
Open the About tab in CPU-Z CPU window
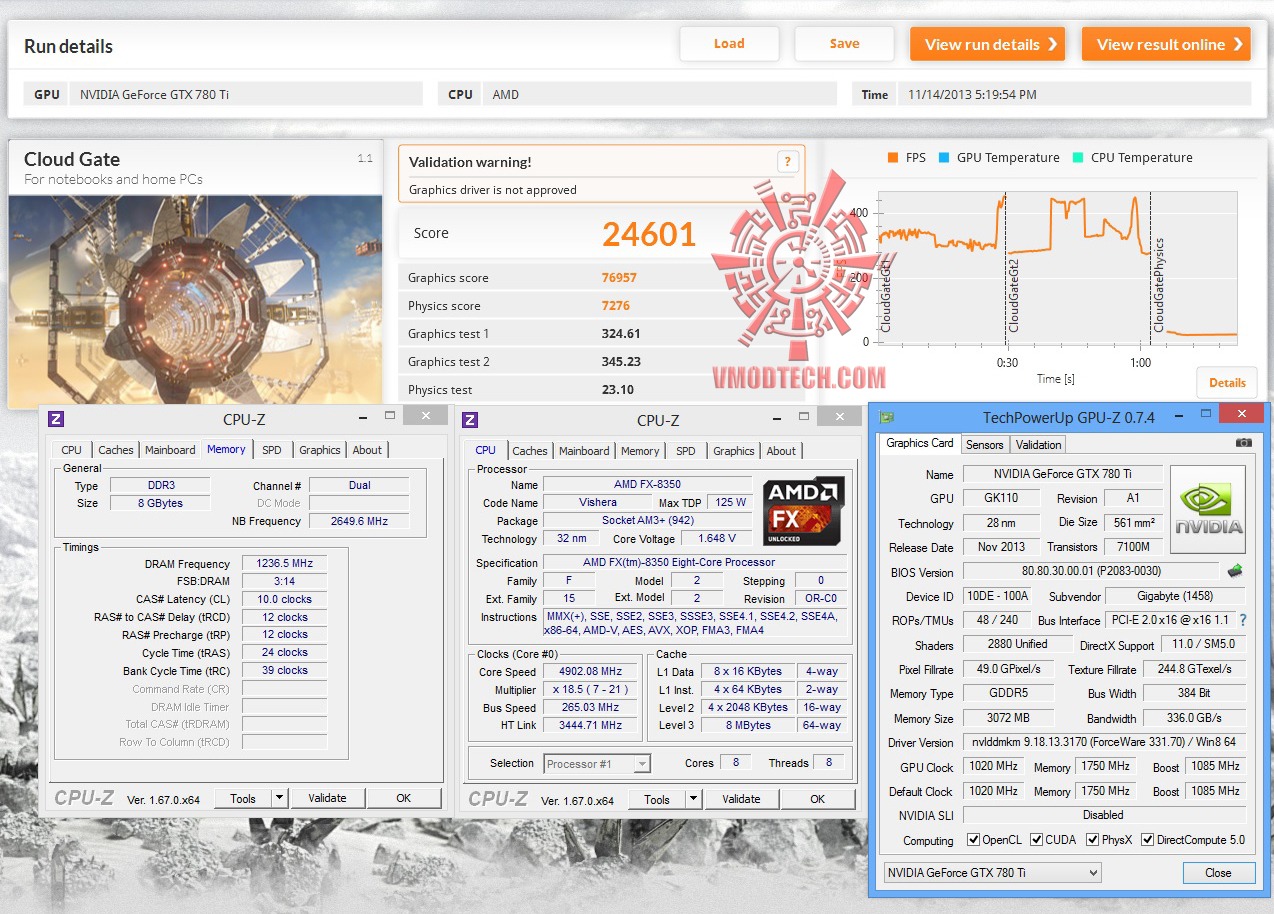781,451
